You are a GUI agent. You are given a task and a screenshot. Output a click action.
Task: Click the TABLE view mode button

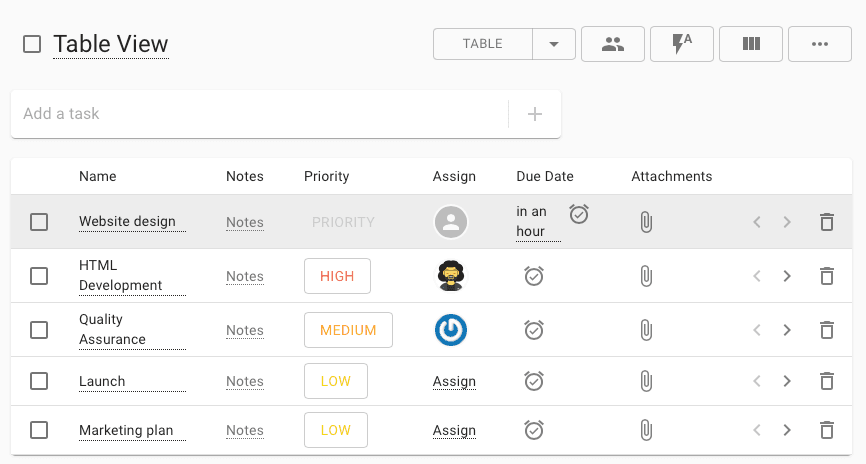pyautogui.click(x=483, y=44)
